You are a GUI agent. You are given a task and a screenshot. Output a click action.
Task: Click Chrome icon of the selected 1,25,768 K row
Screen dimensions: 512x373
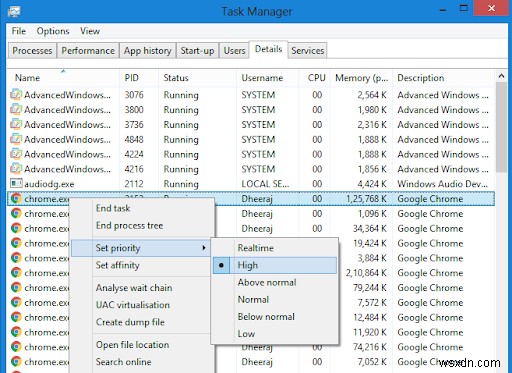(16, 199)
